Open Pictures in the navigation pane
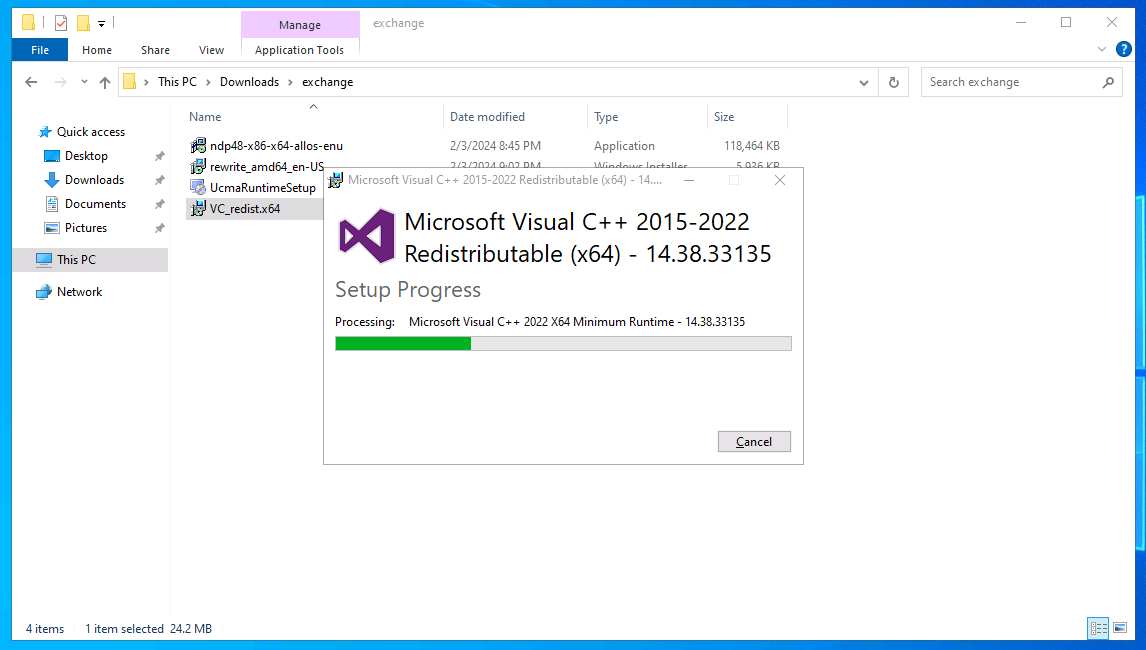Screen dimensions: 1146x650 [x=86, y=228]
